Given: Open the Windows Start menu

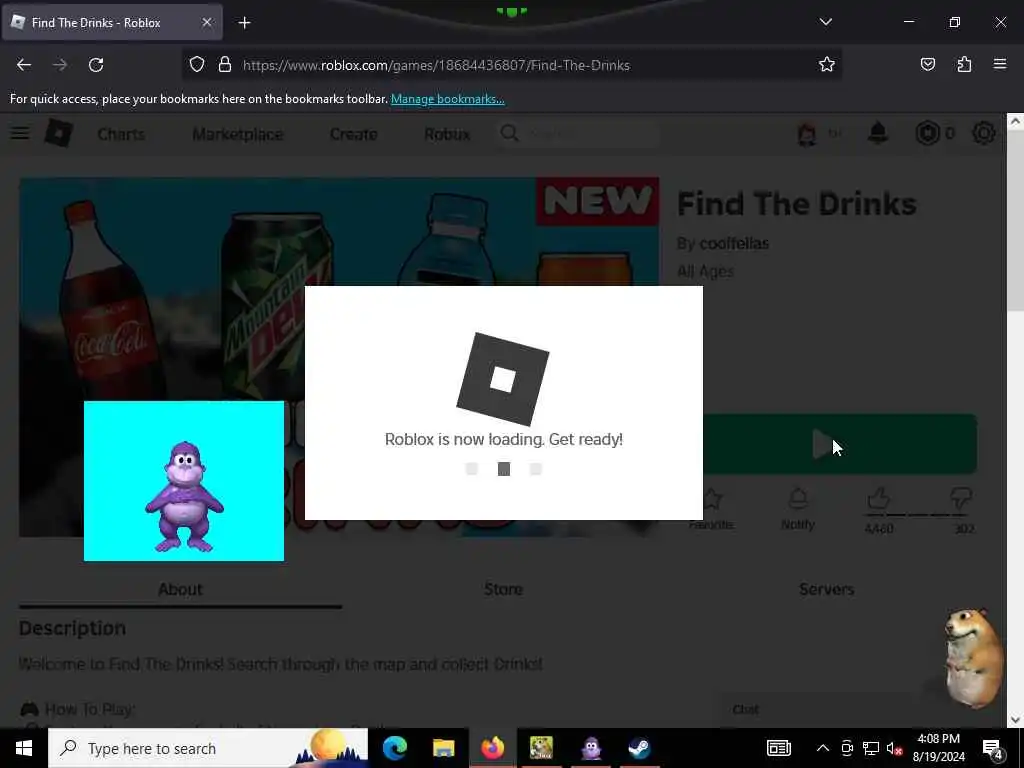Looking at the screenshot, I should tap(24, 748).
